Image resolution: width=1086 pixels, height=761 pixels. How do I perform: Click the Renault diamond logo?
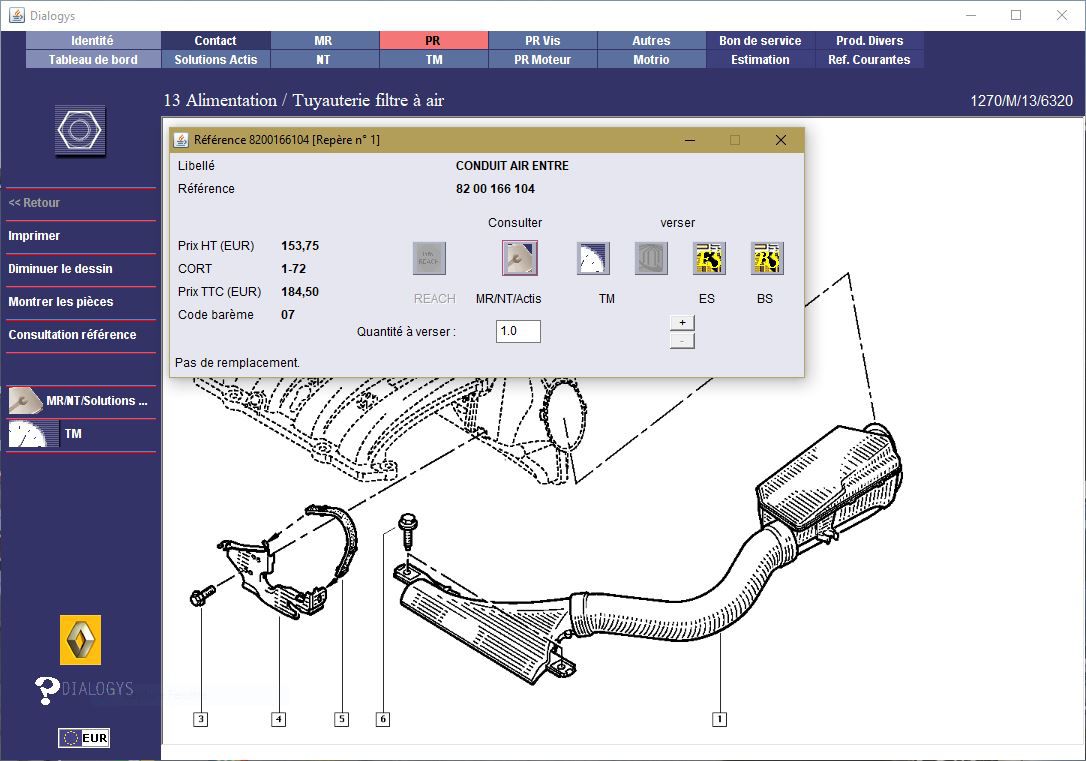coord(80,640)
